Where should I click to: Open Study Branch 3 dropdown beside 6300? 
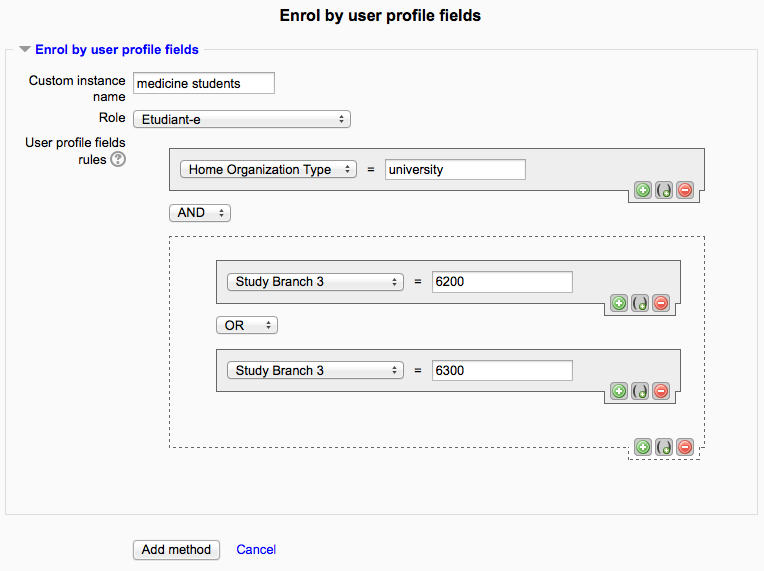point(315,371)
